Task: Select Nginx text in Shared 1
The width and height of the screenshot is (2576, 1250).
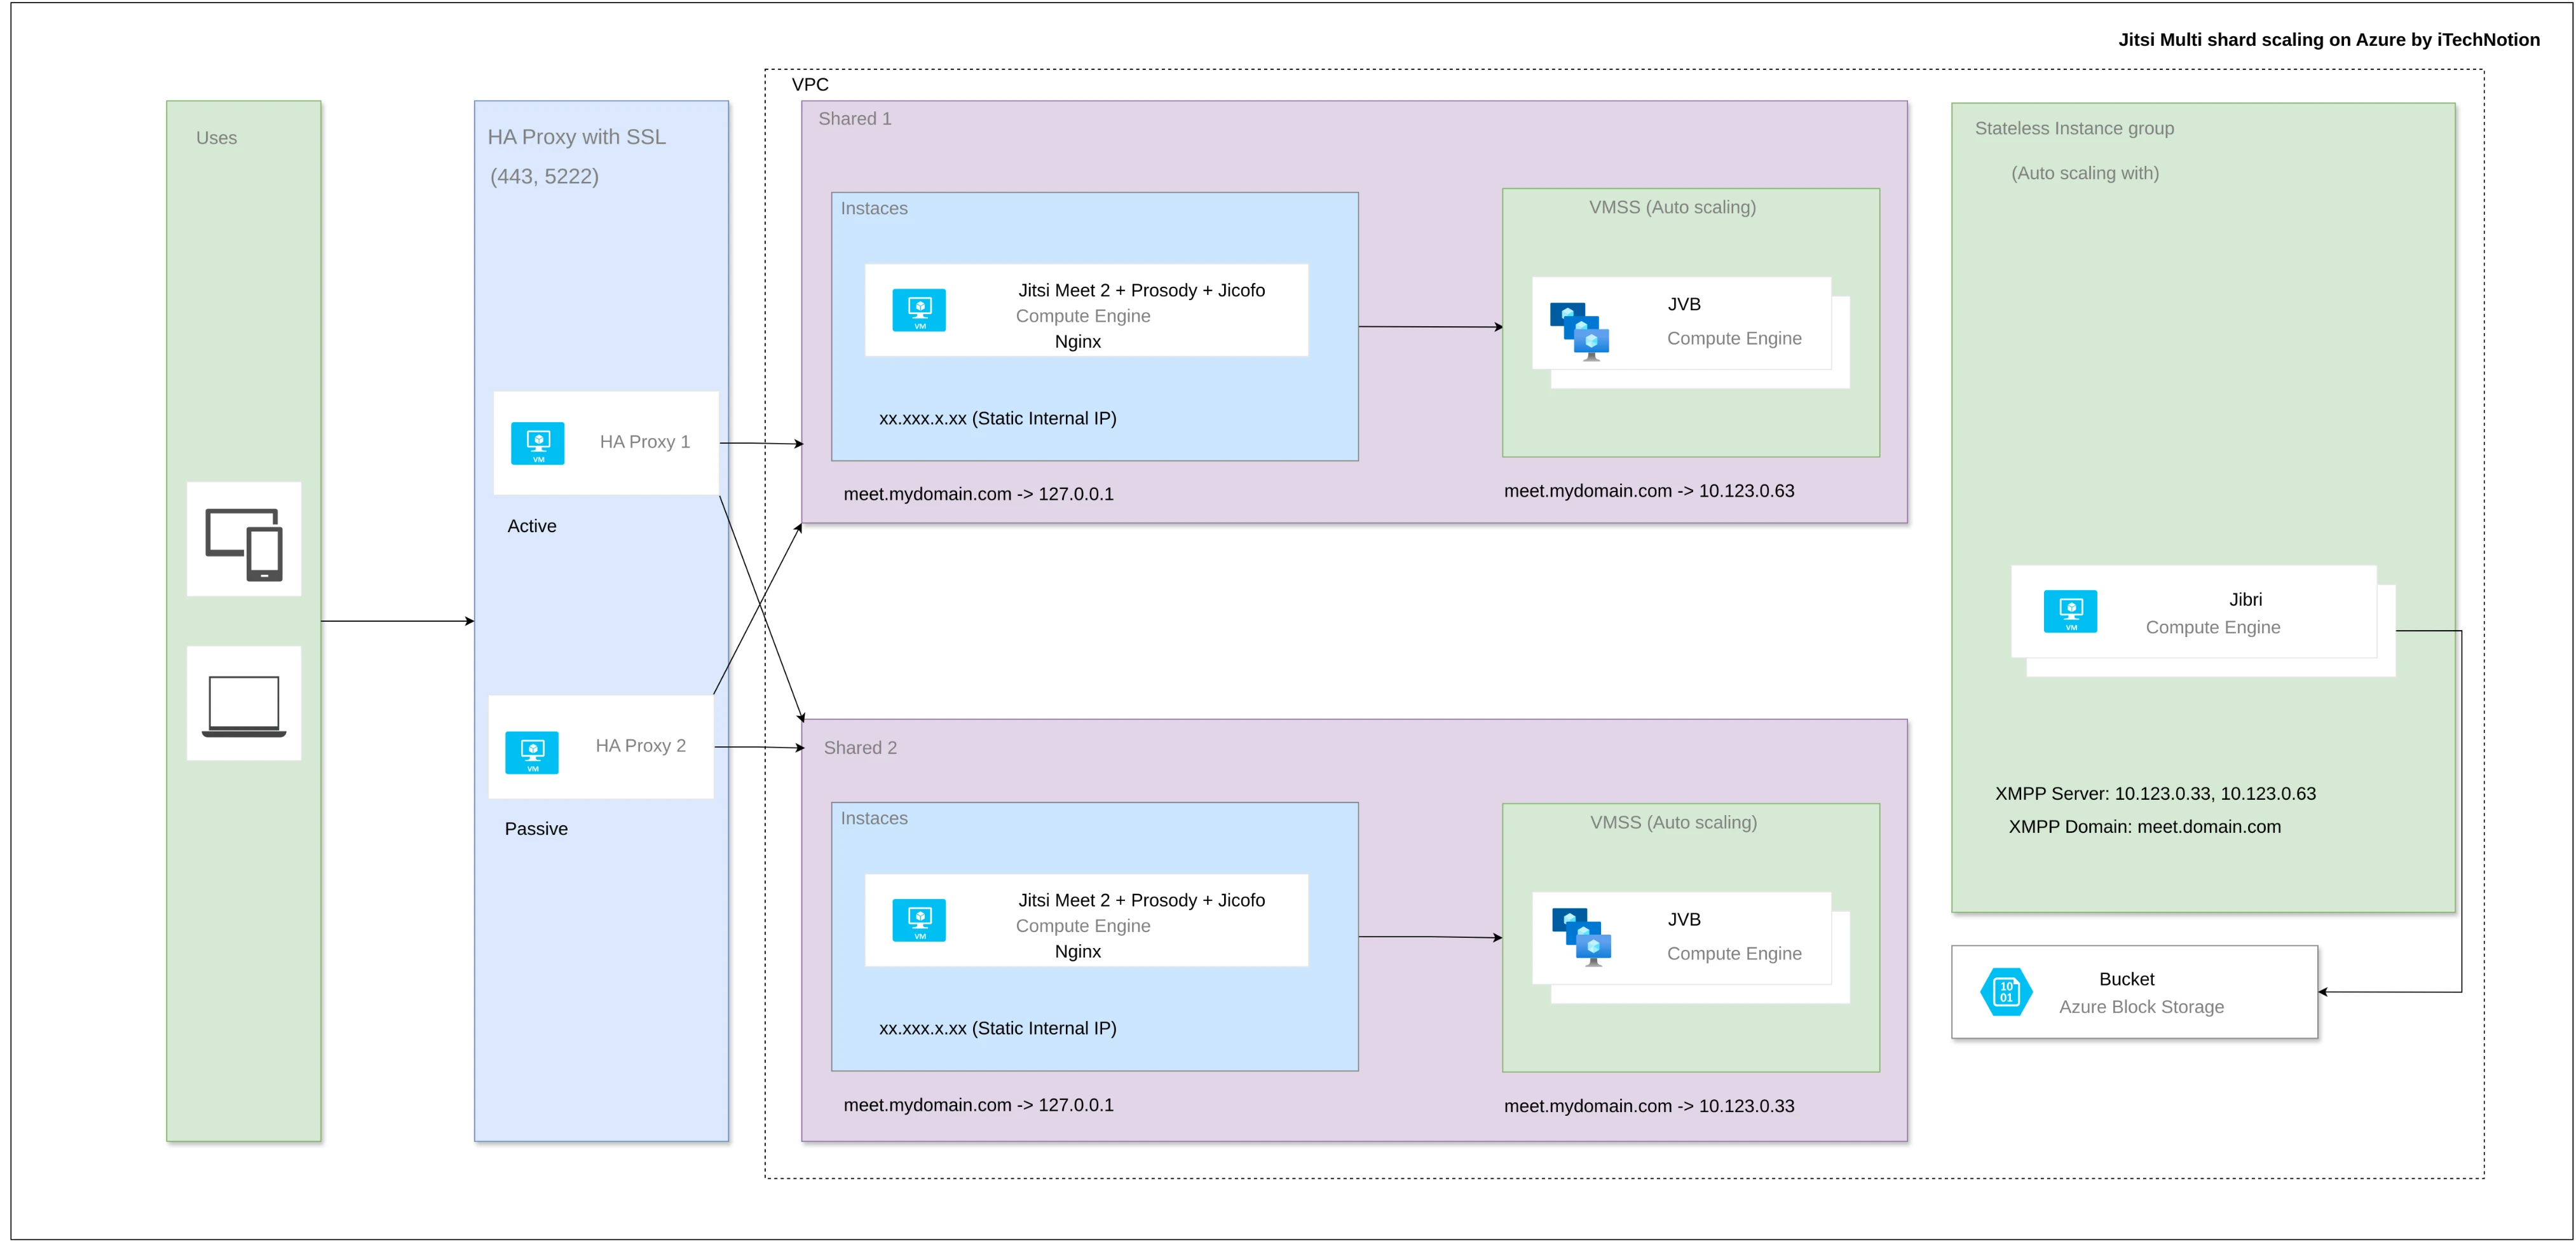Action: tap(1078, 342)
